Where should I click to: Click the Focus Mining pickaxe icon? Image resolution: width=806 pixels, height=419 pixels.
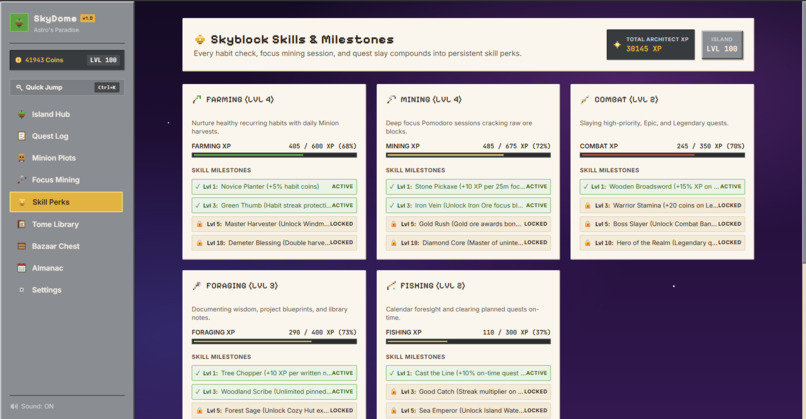pyautogui.click(x=22, y=180)
